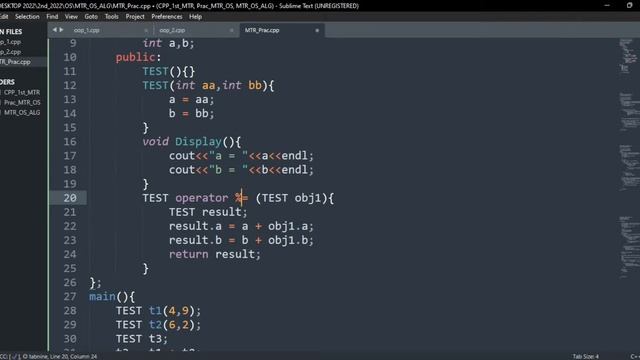Maximize the Sublime Text window
The image size is (640, 360).
(x=629, y=6)
